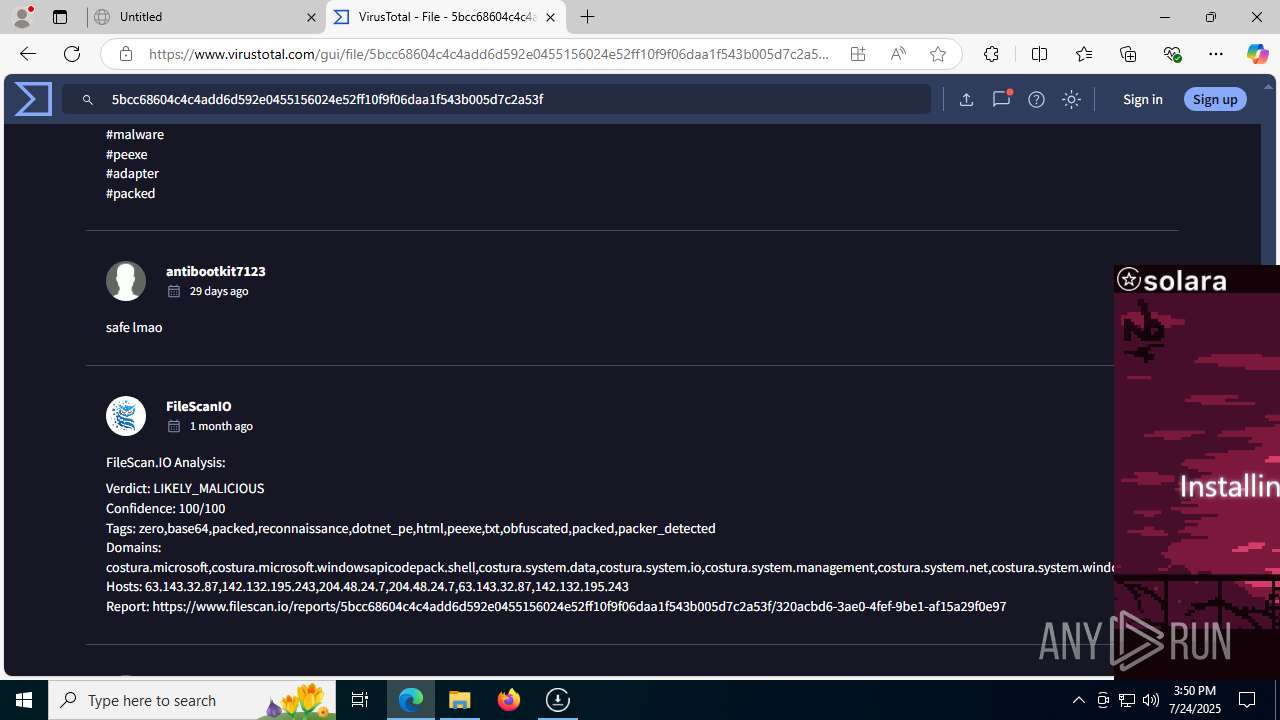Open the Favorites list icon

(1084, 54)
